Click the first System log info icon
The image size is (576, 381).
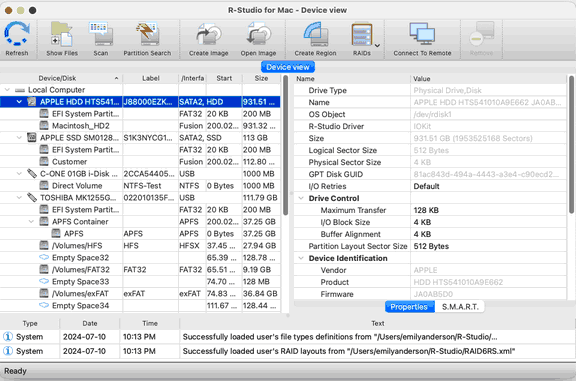click(8, 337)
